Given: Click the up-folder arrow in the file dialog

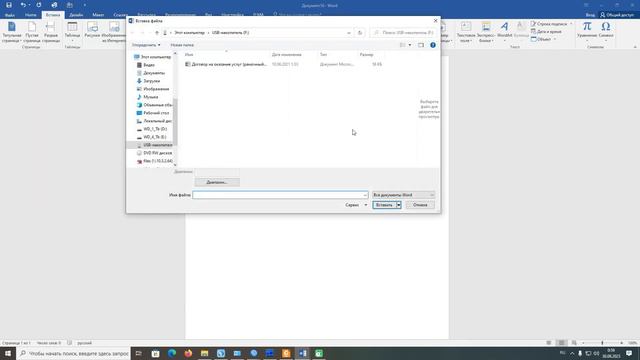Looking at the screenshot, I should pyautogui.click(x=157, y=33).
